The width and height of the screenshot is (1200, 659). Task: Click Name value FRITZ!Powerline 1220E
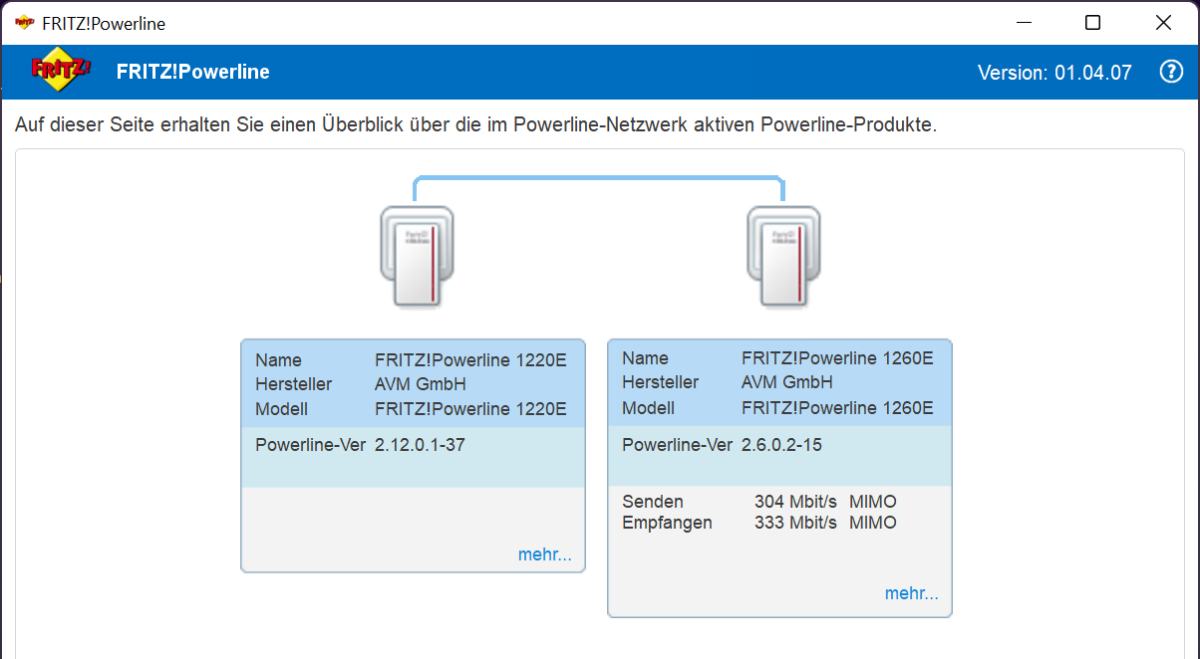471,360
